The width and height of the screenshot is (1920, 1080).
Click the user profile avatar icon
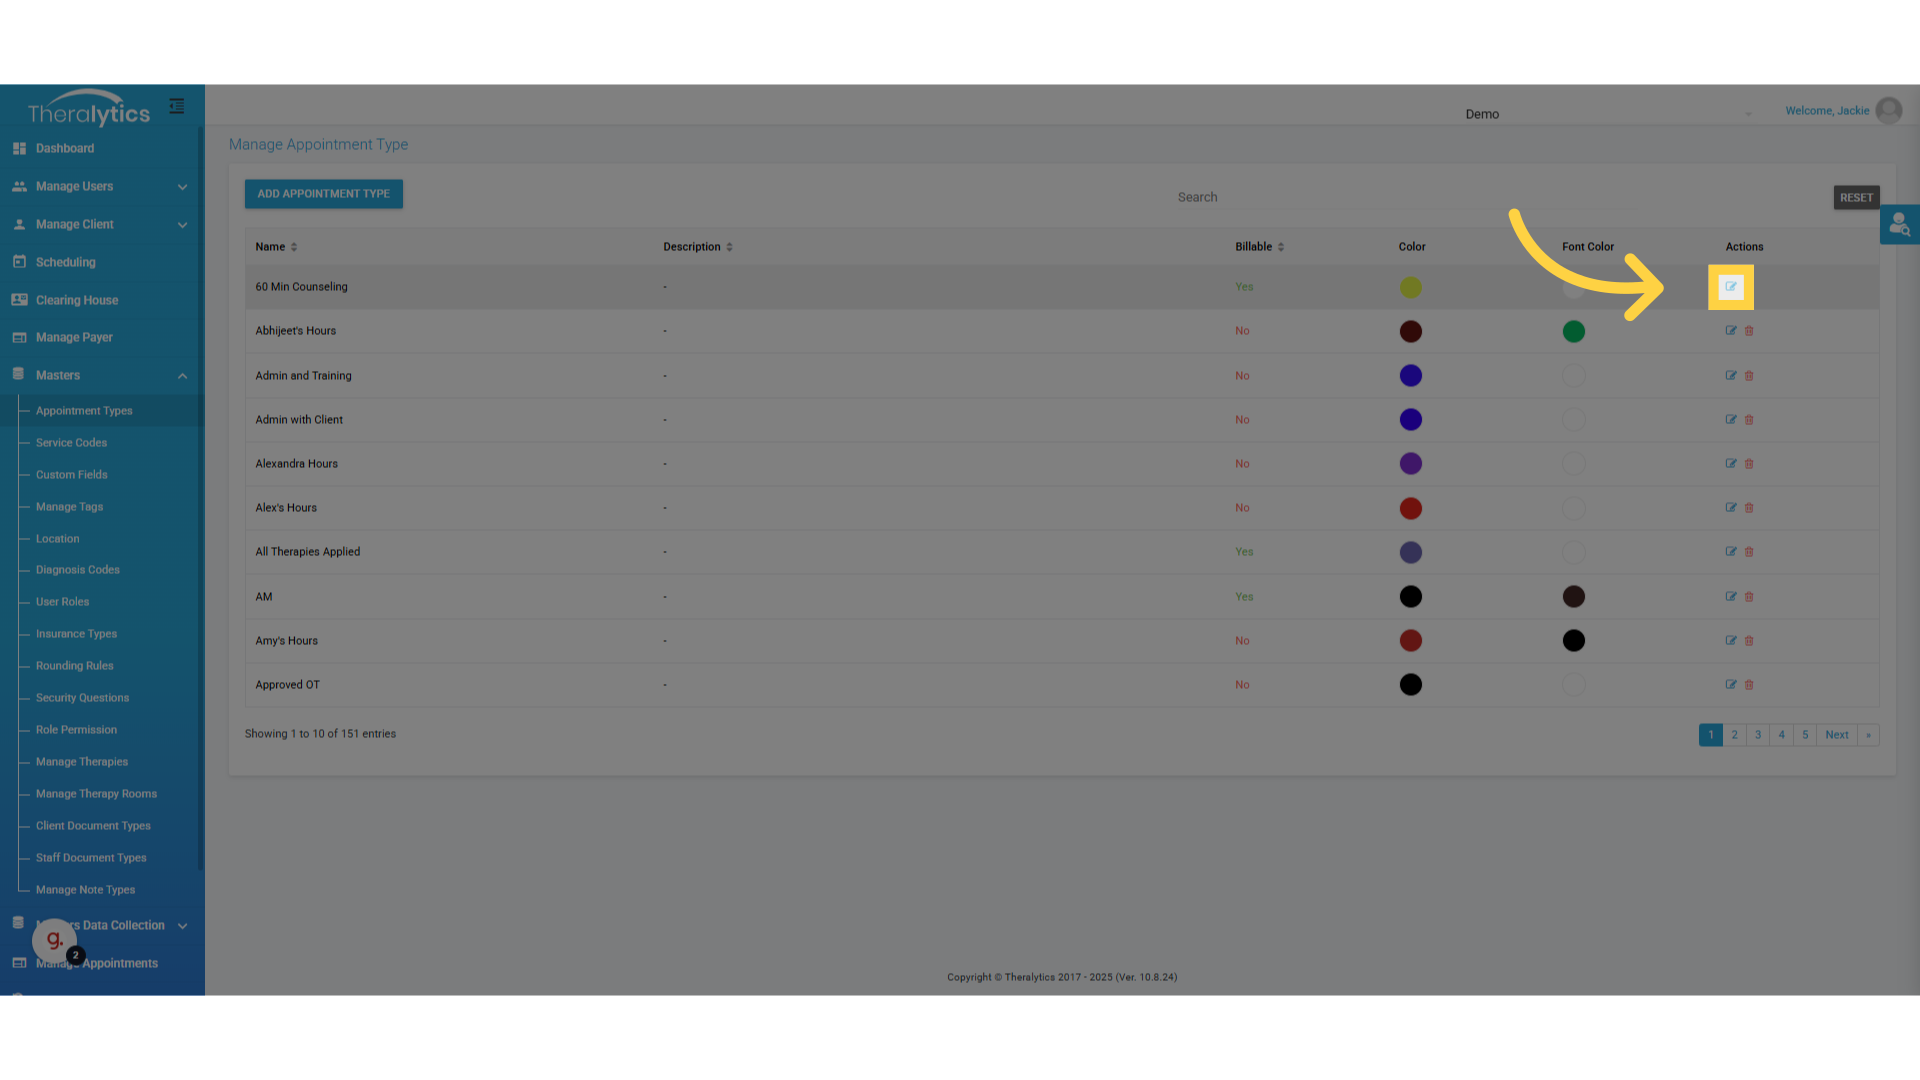(x=1888, y=111)
